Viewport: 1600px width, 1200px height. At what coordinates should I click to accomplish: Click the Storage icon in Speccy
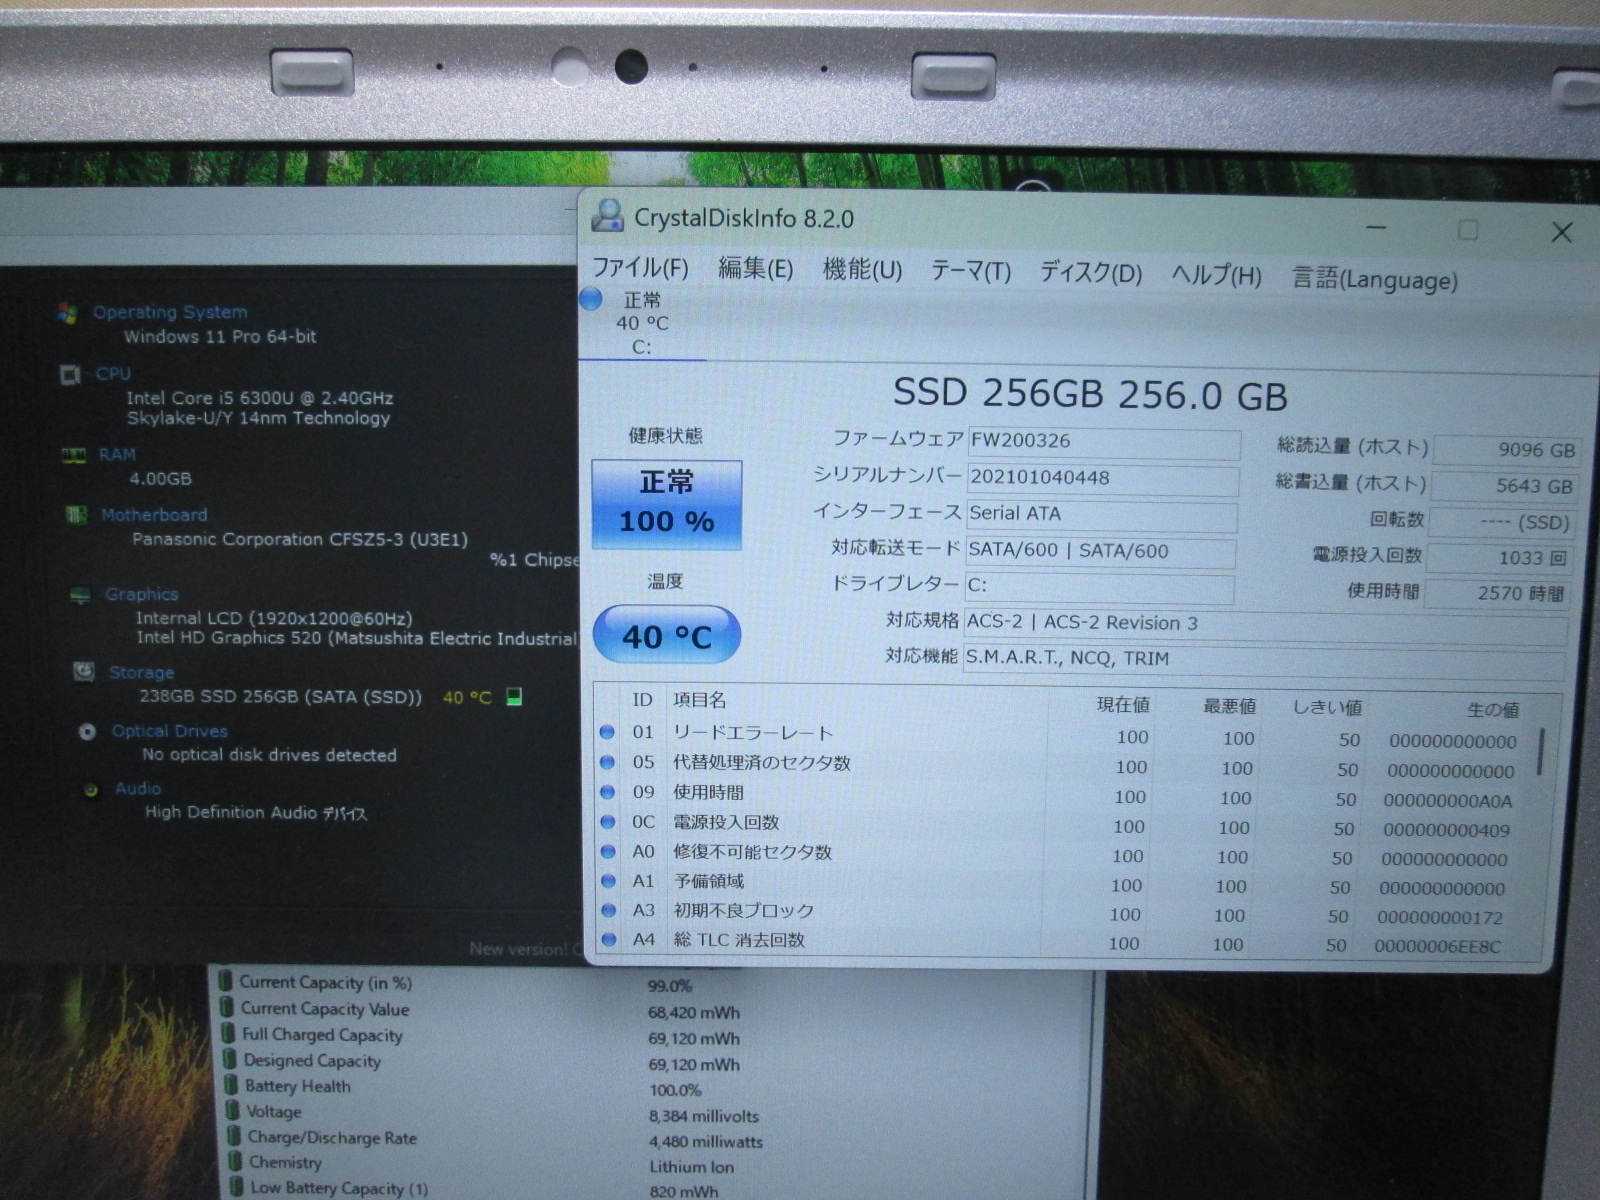tap(84, 672)
